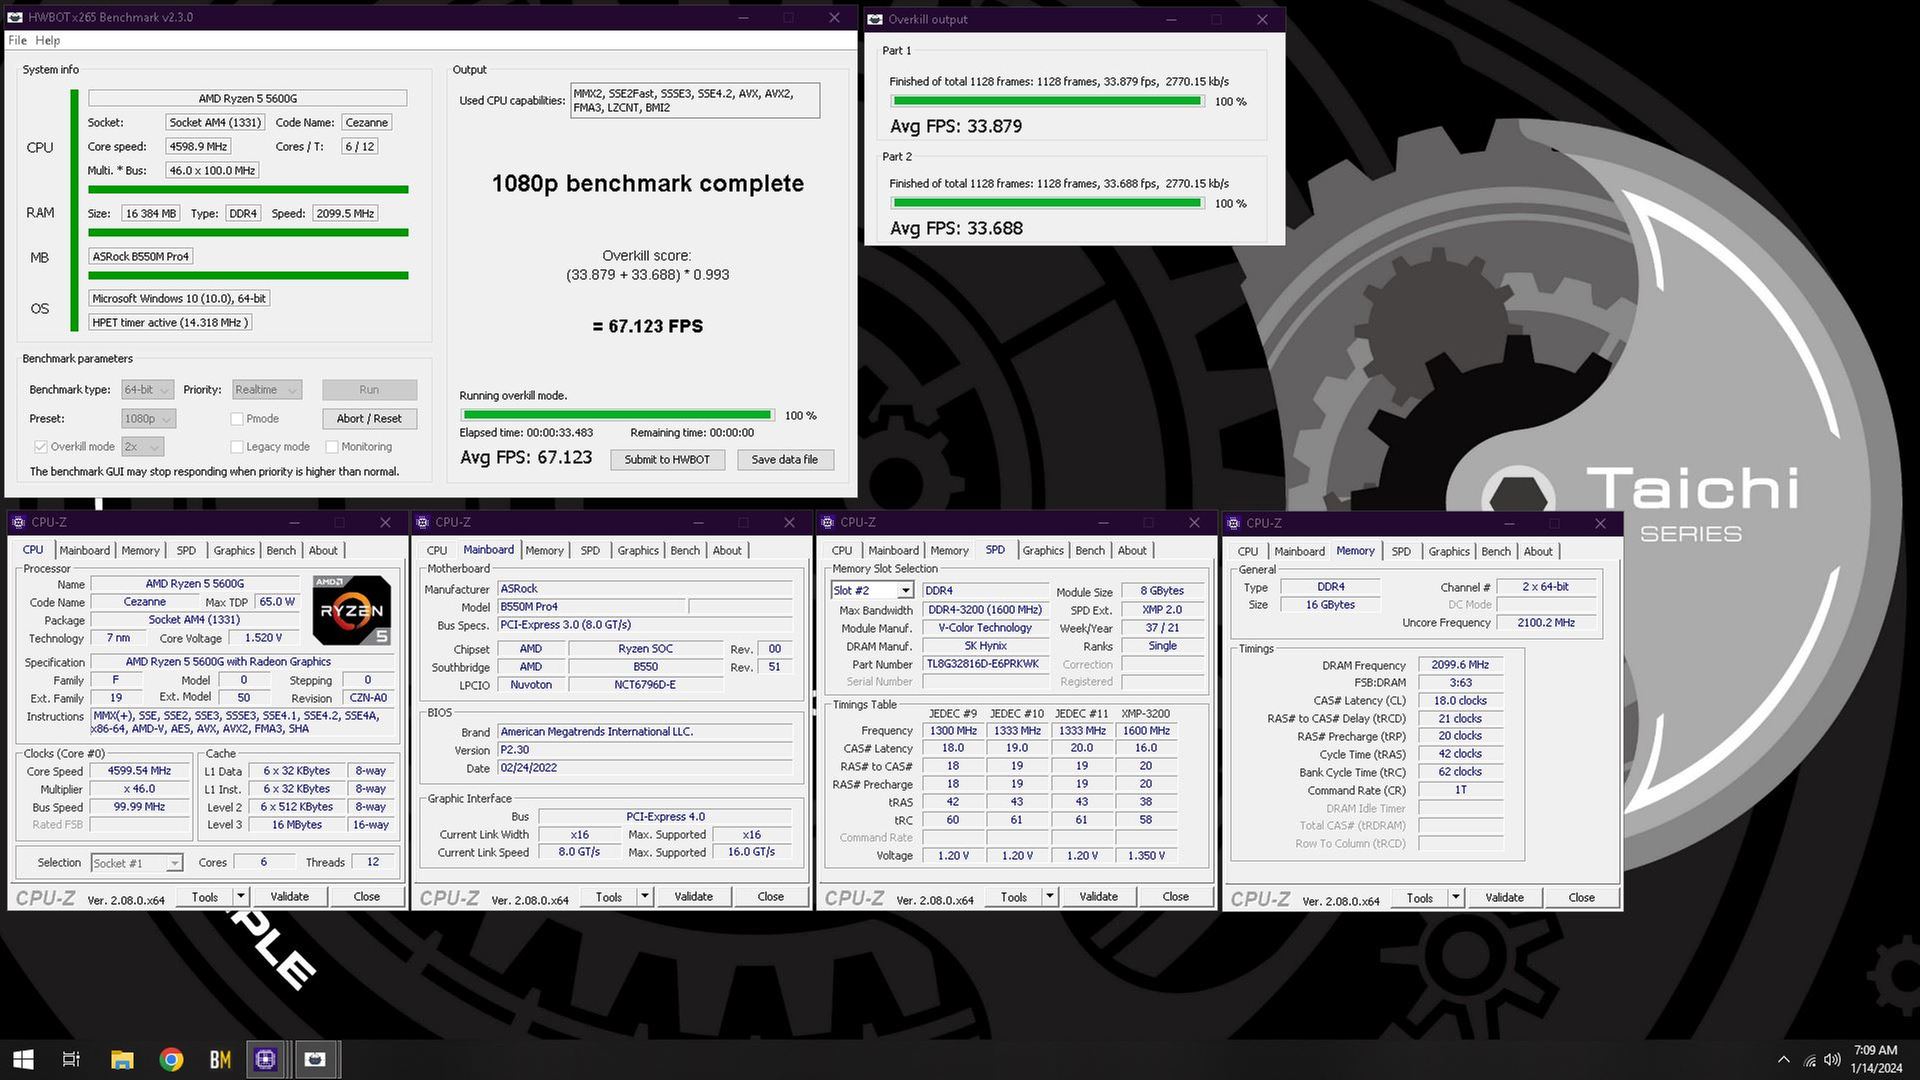Open the volume tray icon

tap(1832, 1060)
